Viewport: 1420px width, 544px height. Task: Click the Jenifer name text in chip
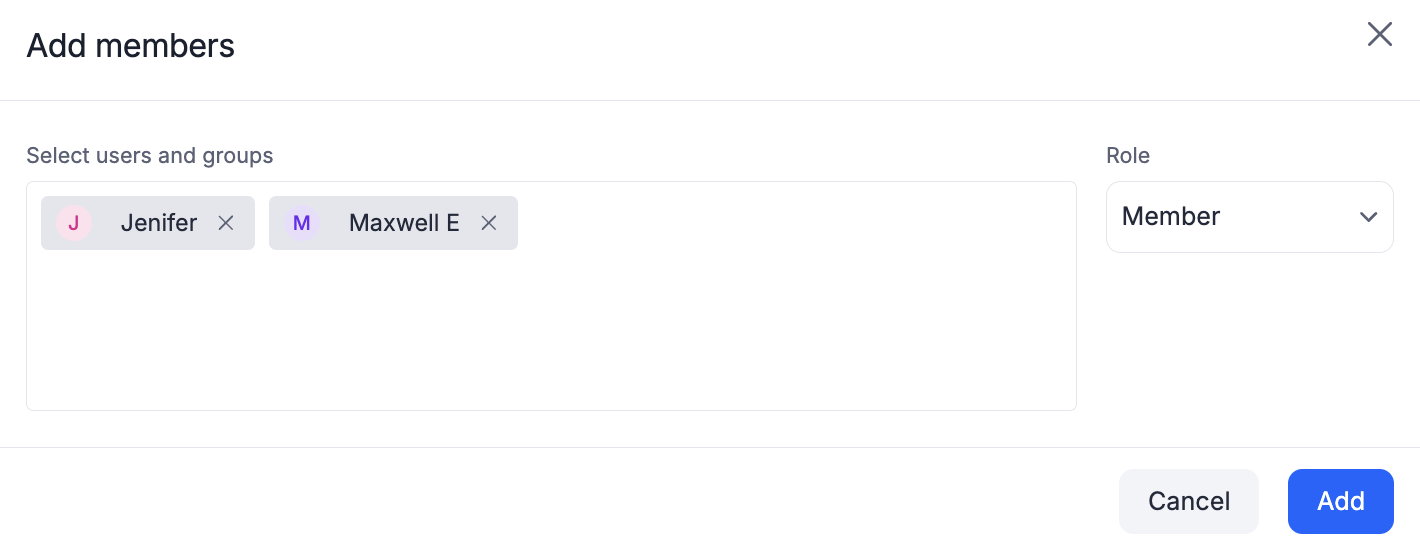(159, 223)
